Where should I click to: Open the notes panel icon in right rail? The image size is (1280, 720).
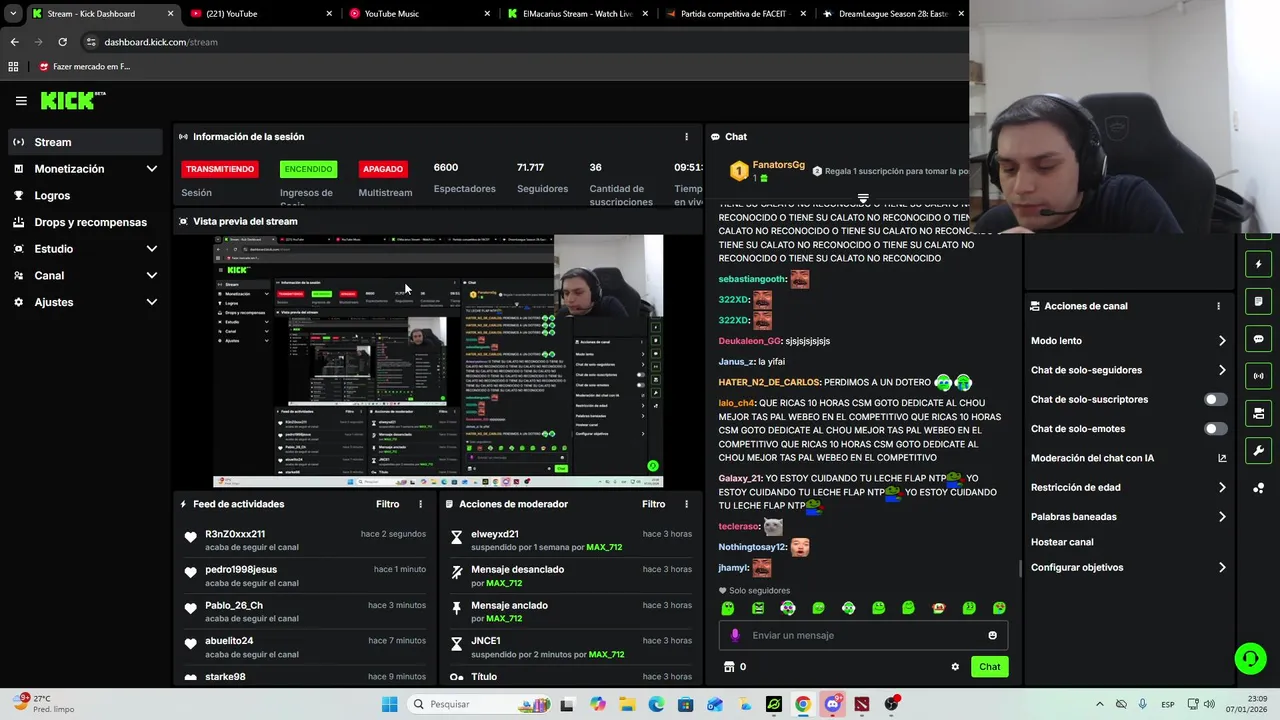click(x=1258, y=302)
